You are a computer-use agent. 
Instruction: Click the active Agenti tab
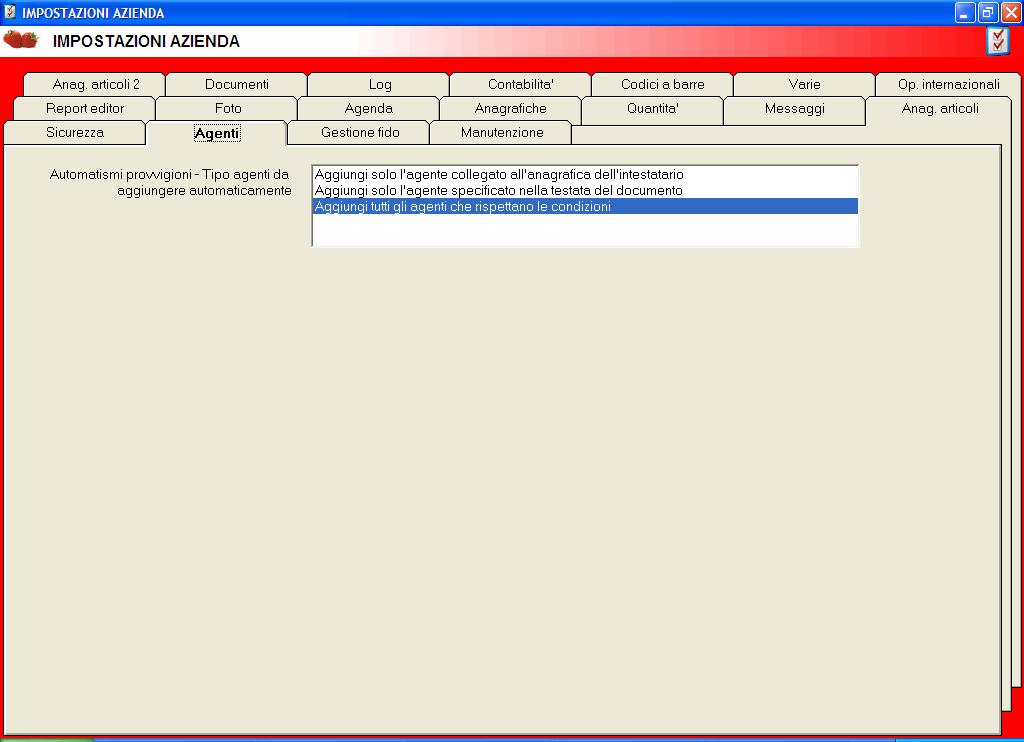point(217,133)
